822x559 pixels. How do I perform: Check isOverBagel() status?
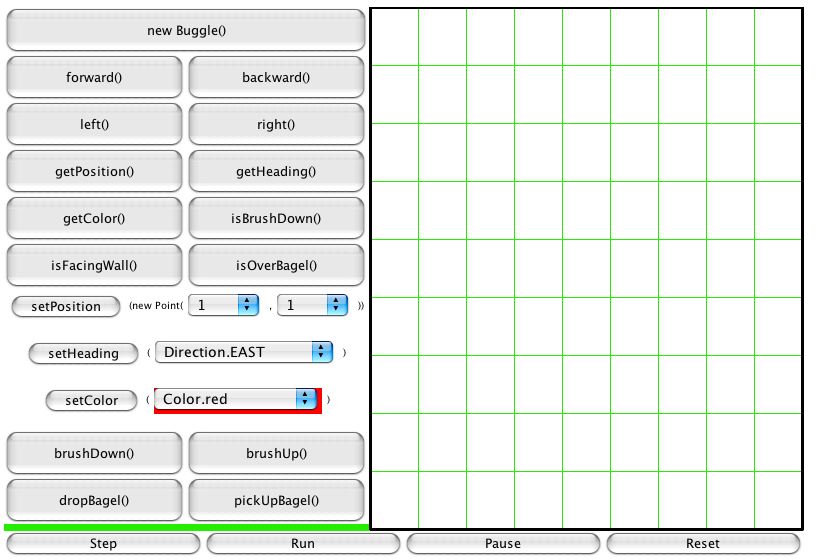(x=276, y=265)
